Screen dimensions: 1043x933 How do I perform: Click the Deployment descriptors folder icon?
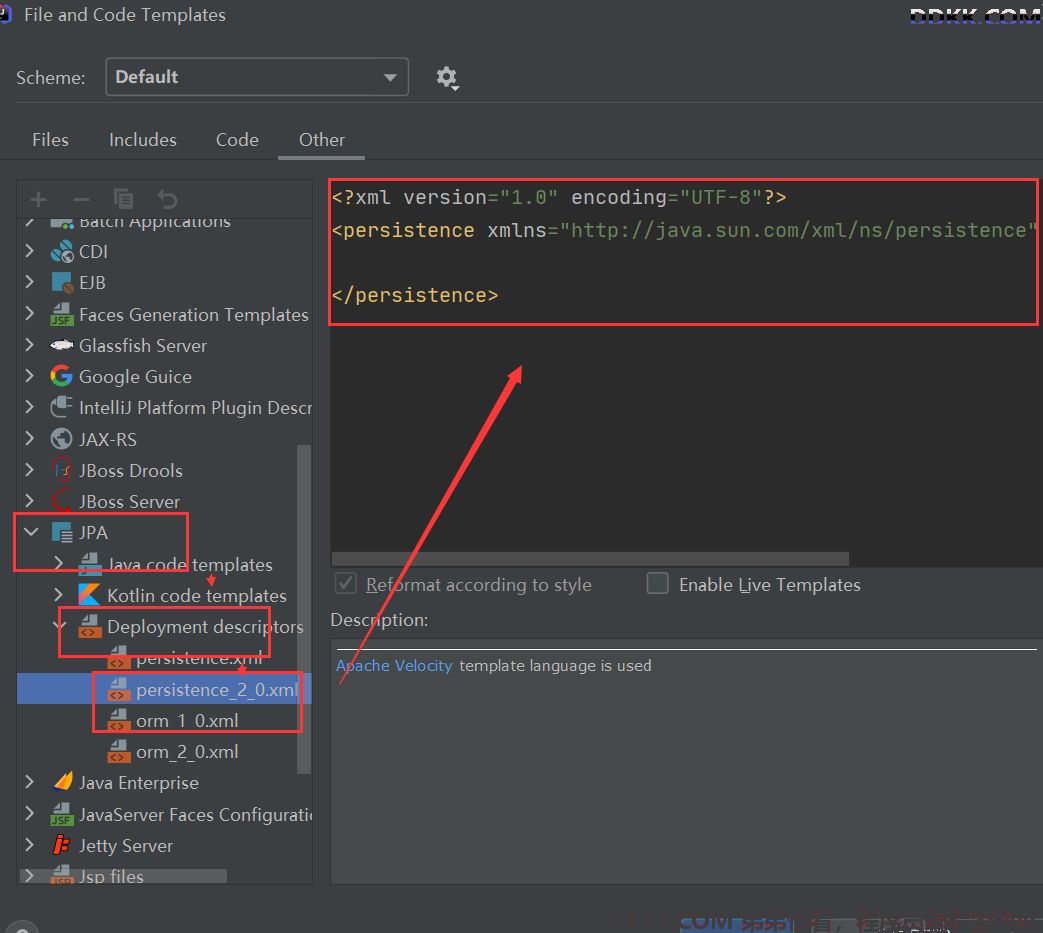(x=89, y=626)
